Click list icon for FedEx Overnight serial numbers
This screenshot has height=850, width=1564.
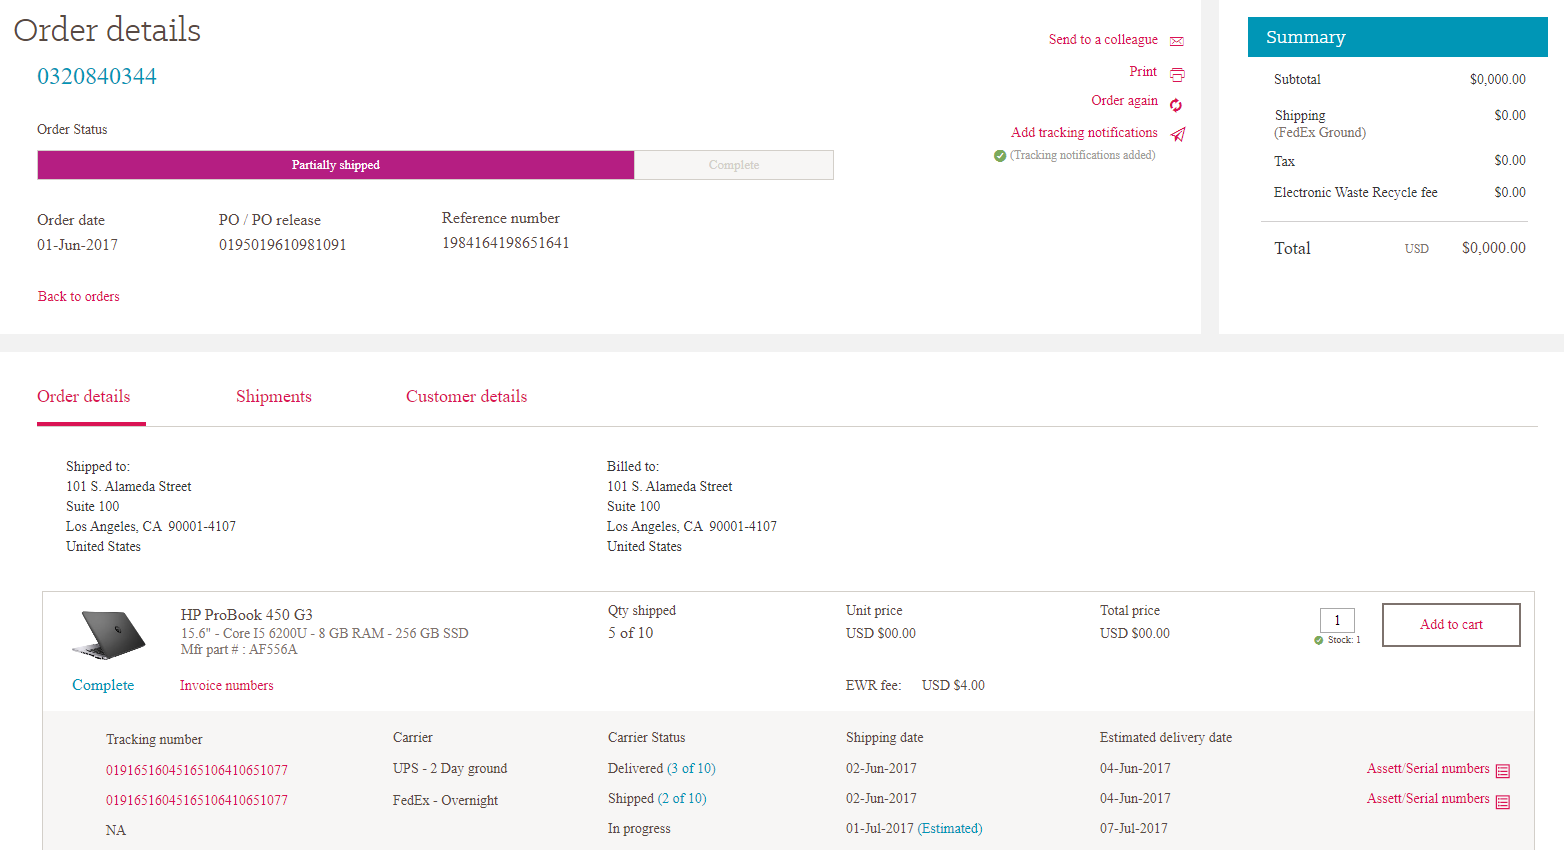pos(1502,801)
